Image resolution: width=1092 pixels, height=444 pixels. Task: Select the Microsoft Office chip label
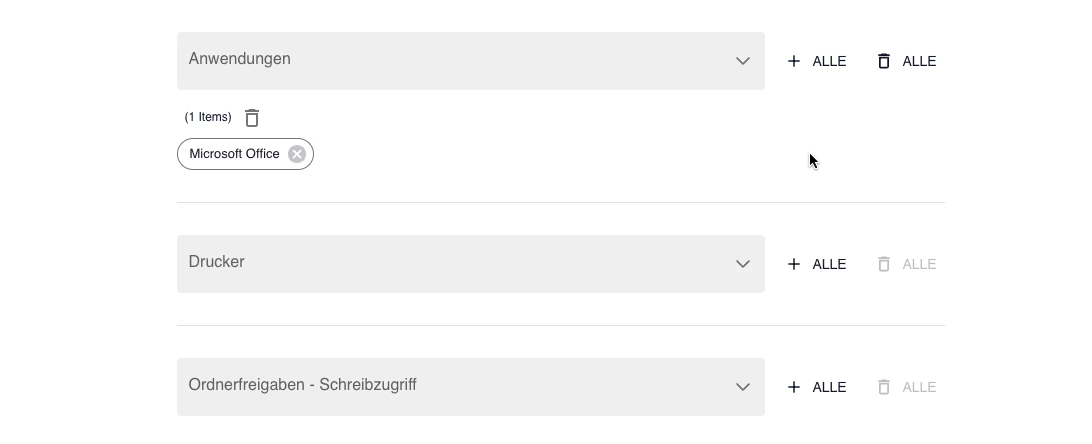[x=234, y=154]
